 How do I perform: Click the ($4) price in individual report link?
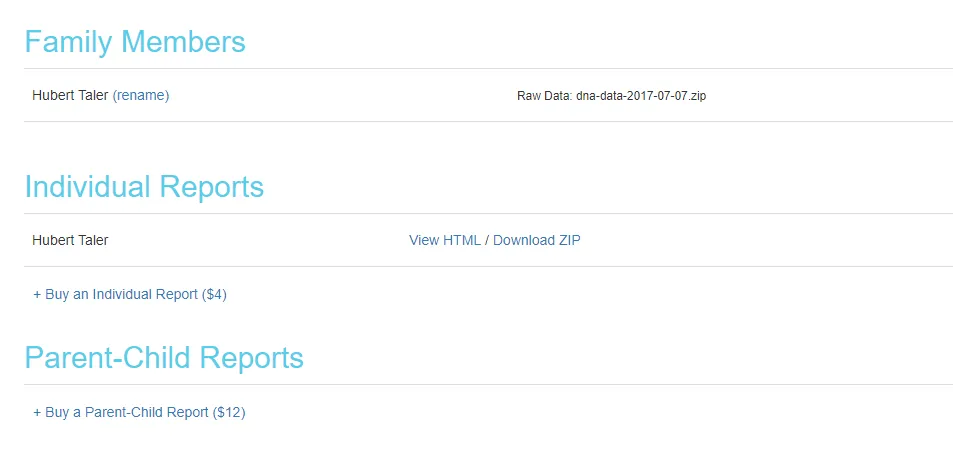[215, 294]
